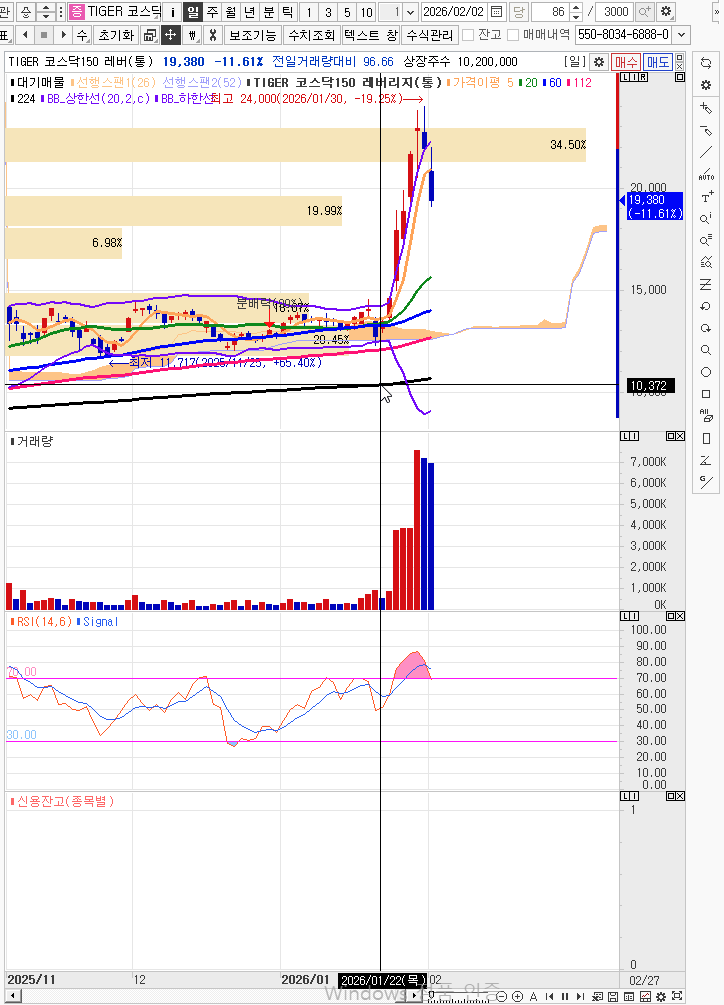This screenshot has height=1005, width=724.
Task: Open the account number dropdown
Action: tap(682, 35)
